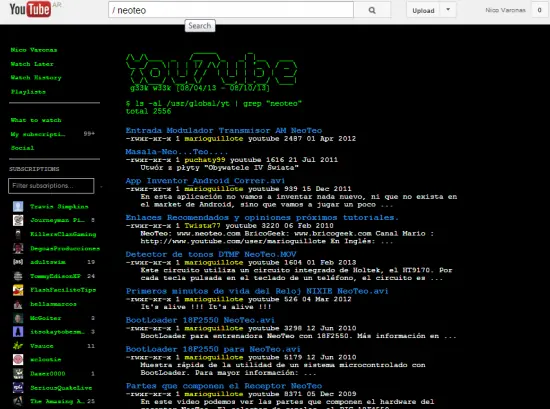Click the itsokaytobesm.. channel avatar

[x=18, y=332]
